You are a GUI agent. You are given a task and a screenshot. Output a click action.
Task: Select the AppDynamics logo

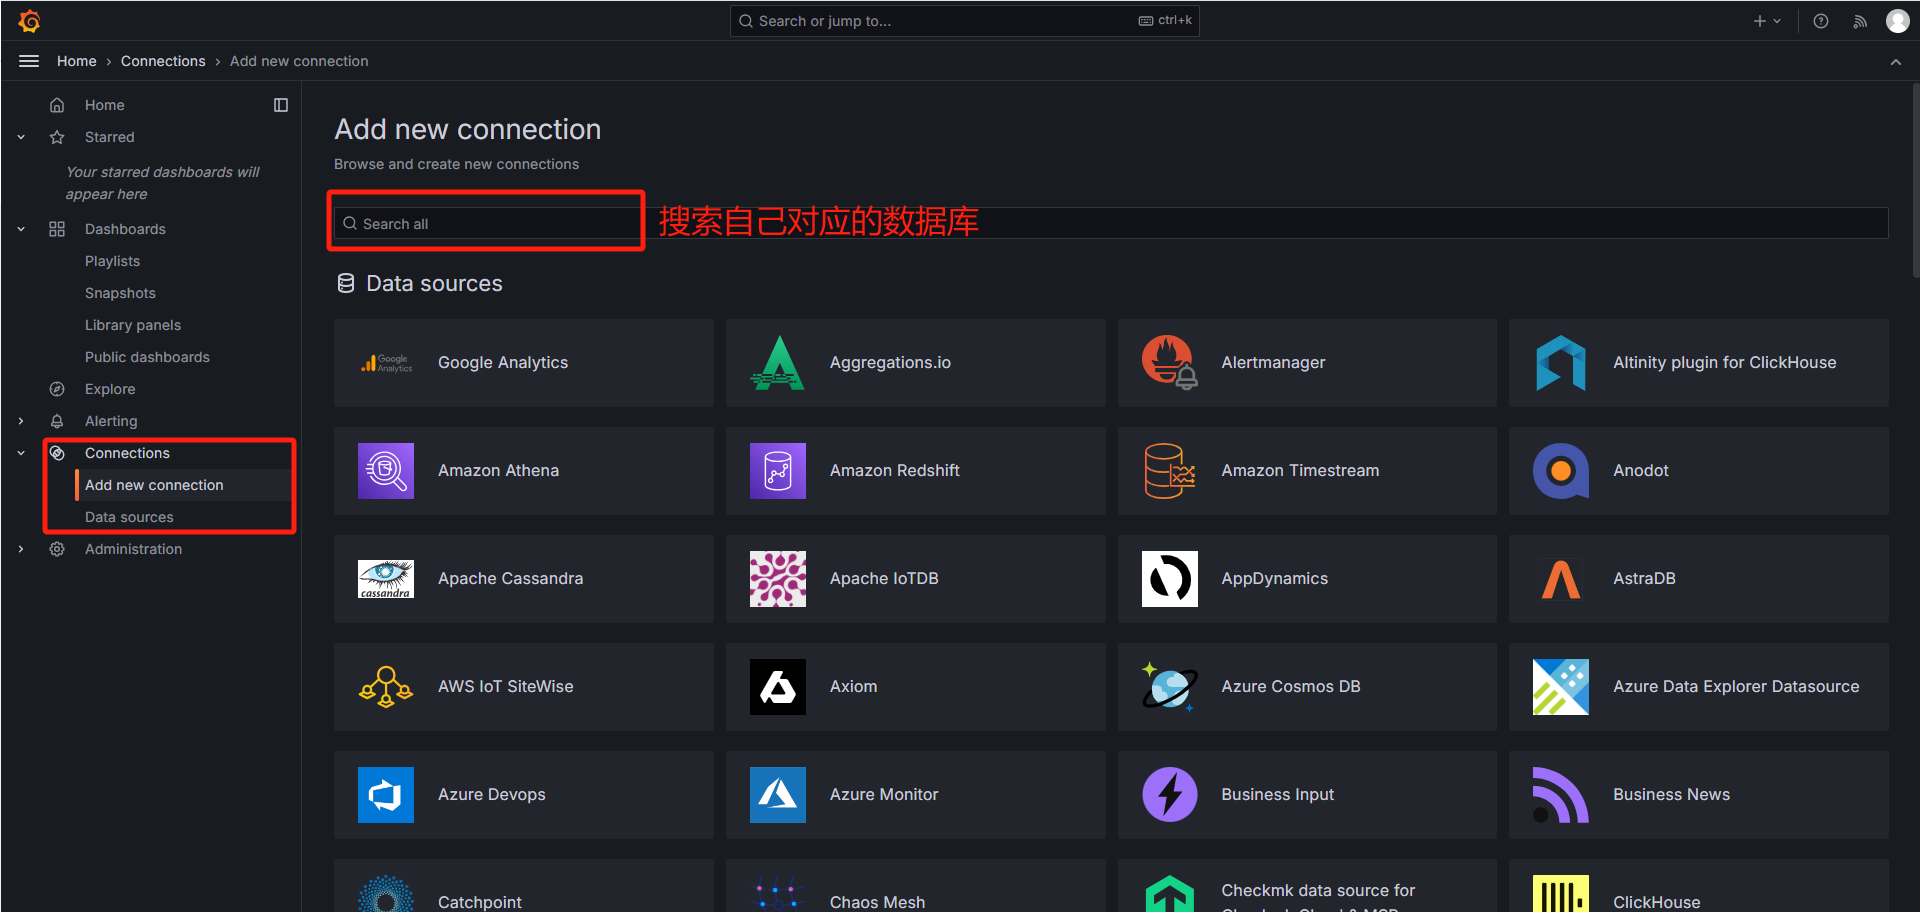pyautogui.click(x=1170, y=579)
